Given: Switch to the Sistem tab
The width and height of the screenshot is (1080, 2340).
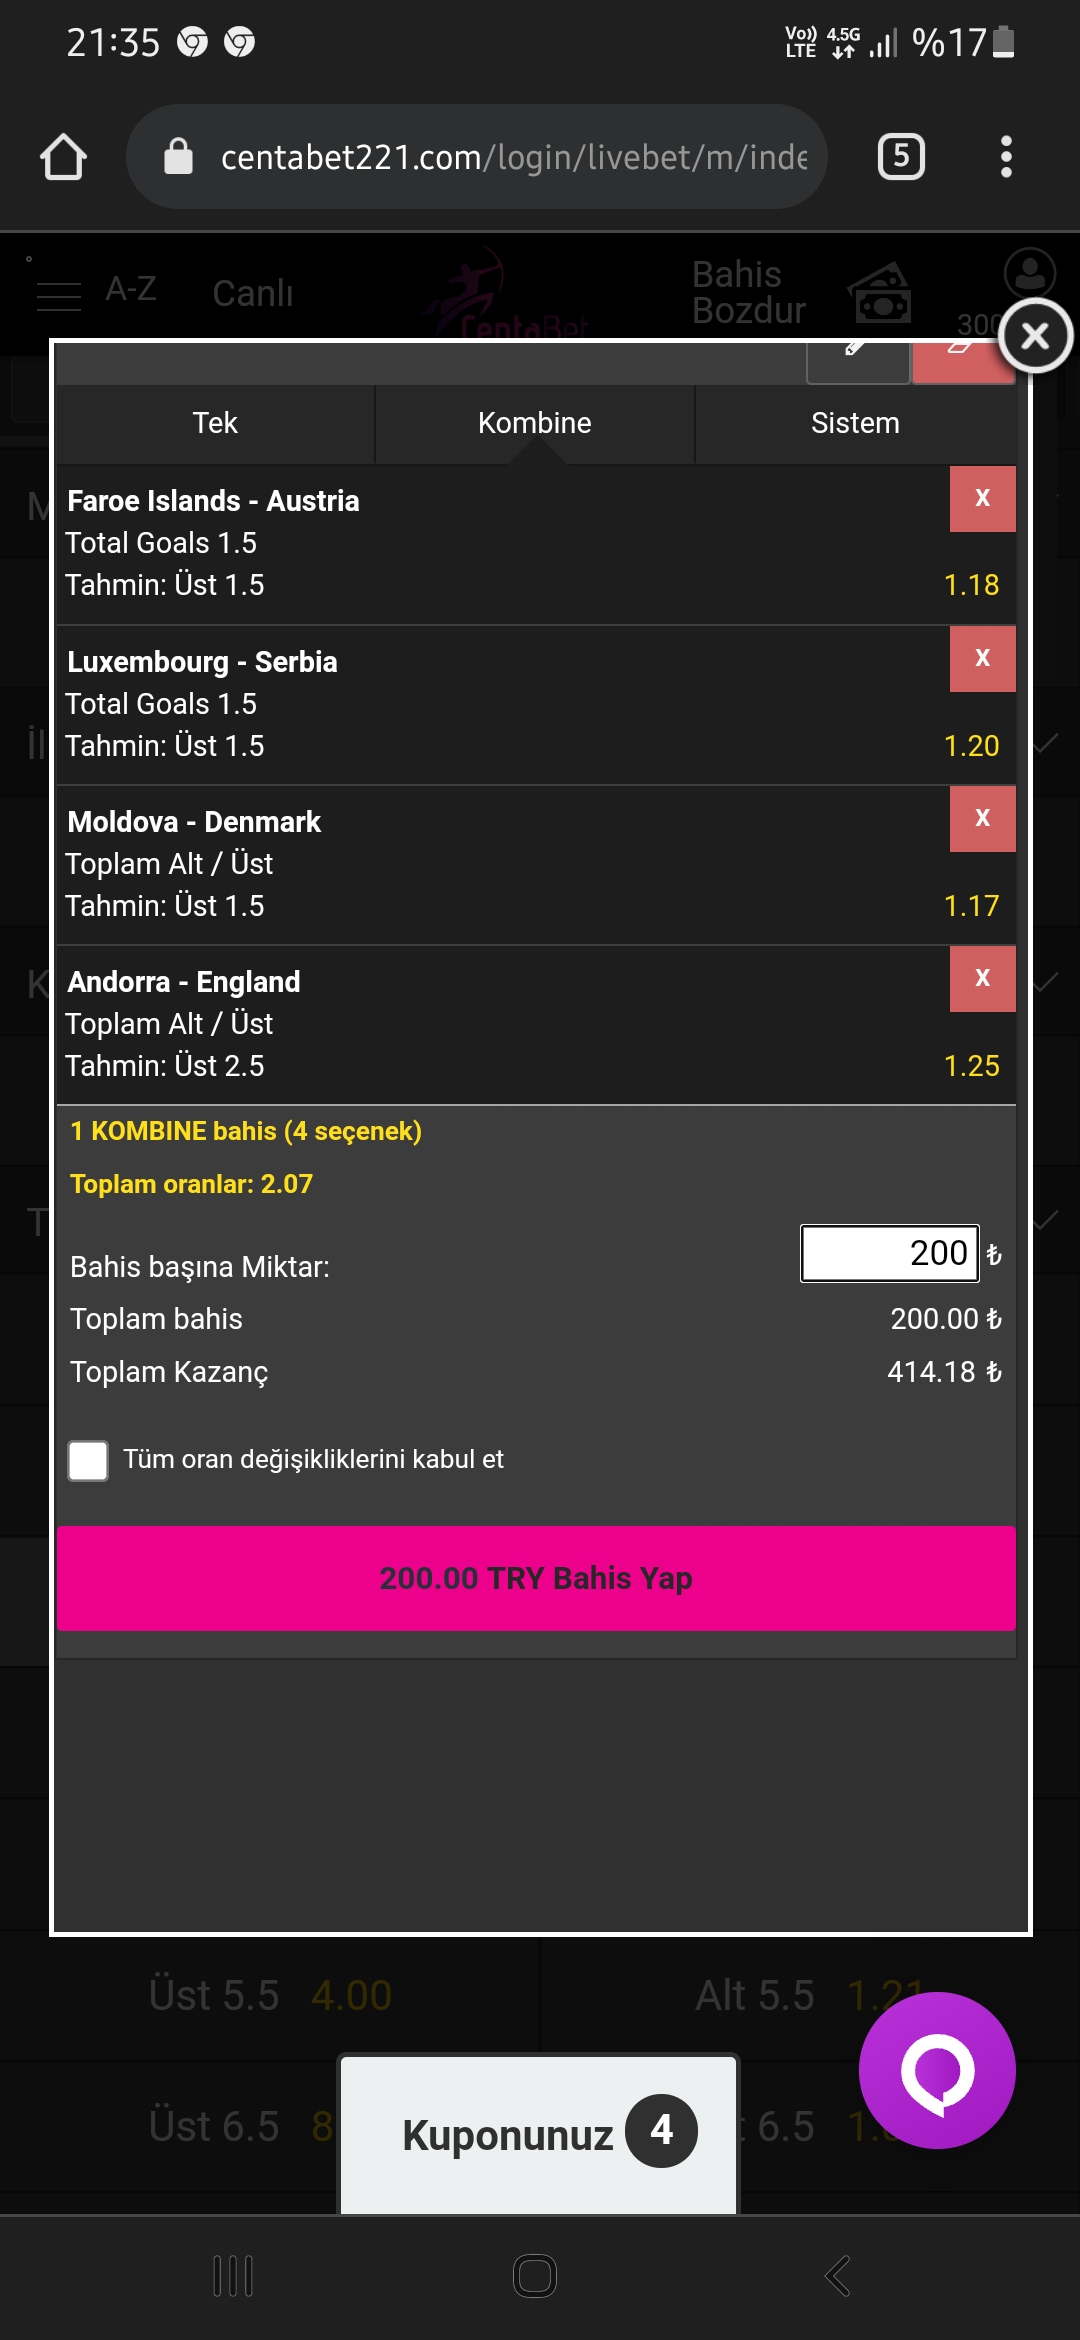Looking at the screenshot, I should 855,423.
